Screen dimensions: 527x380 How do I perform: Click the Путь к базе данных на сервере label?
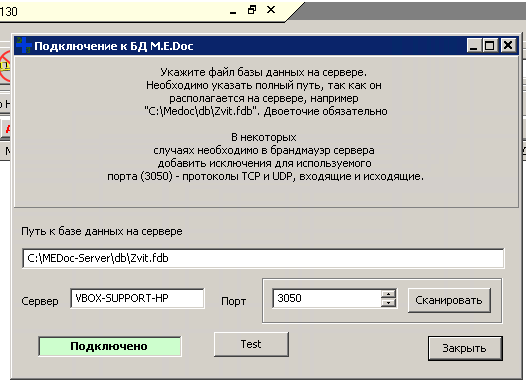tap(102, 231)
